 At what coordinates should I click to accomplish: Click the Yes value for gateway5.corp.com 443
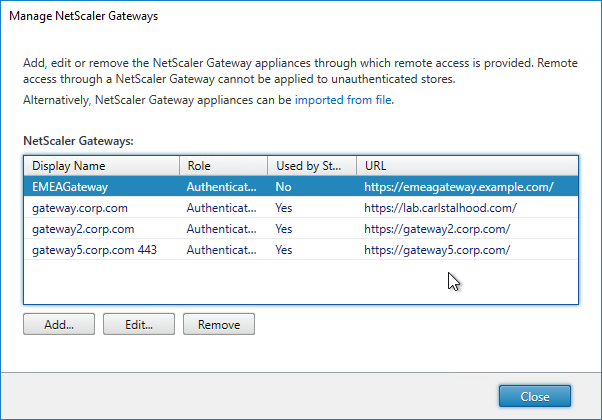pos(284,250)
